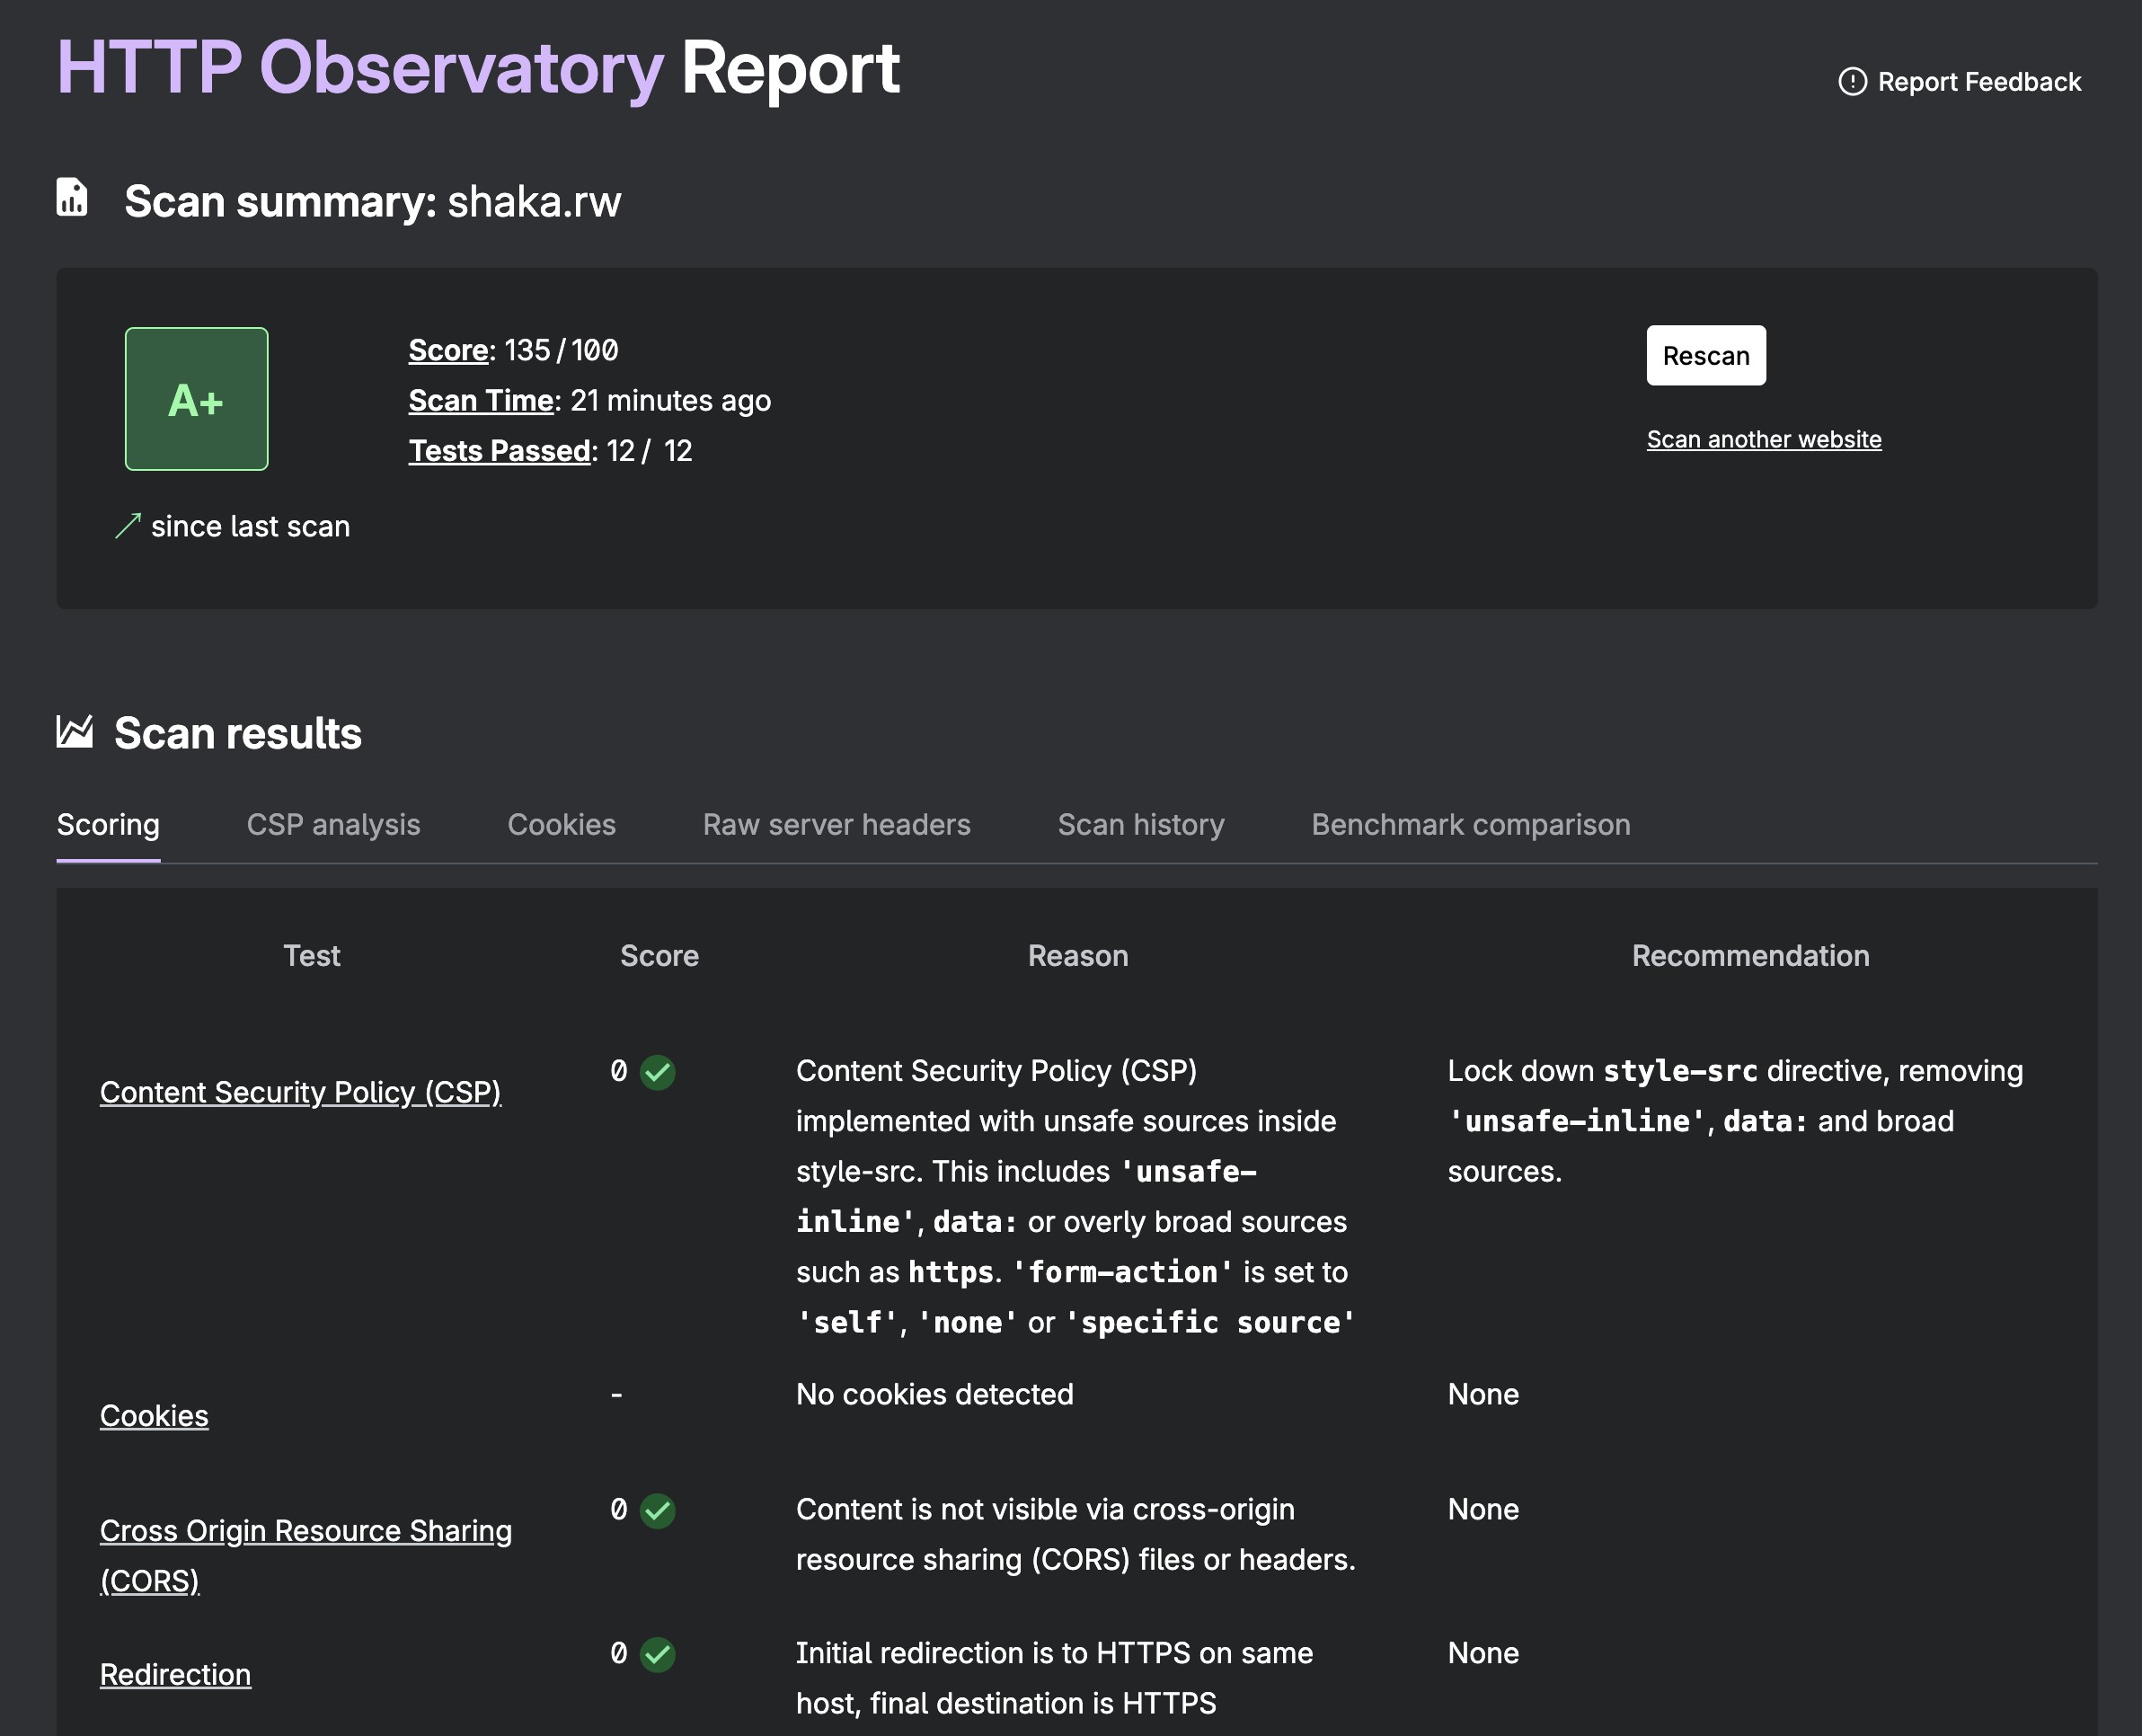Click the Score column header
2142x1736 pixels.
coord(659,955)
